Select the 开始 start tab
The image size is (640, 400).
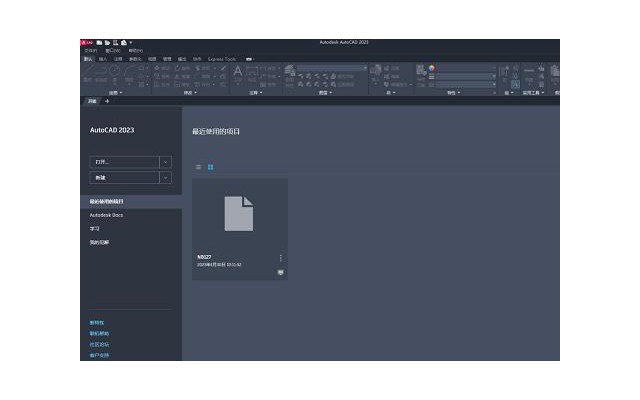tap(92, 101)
